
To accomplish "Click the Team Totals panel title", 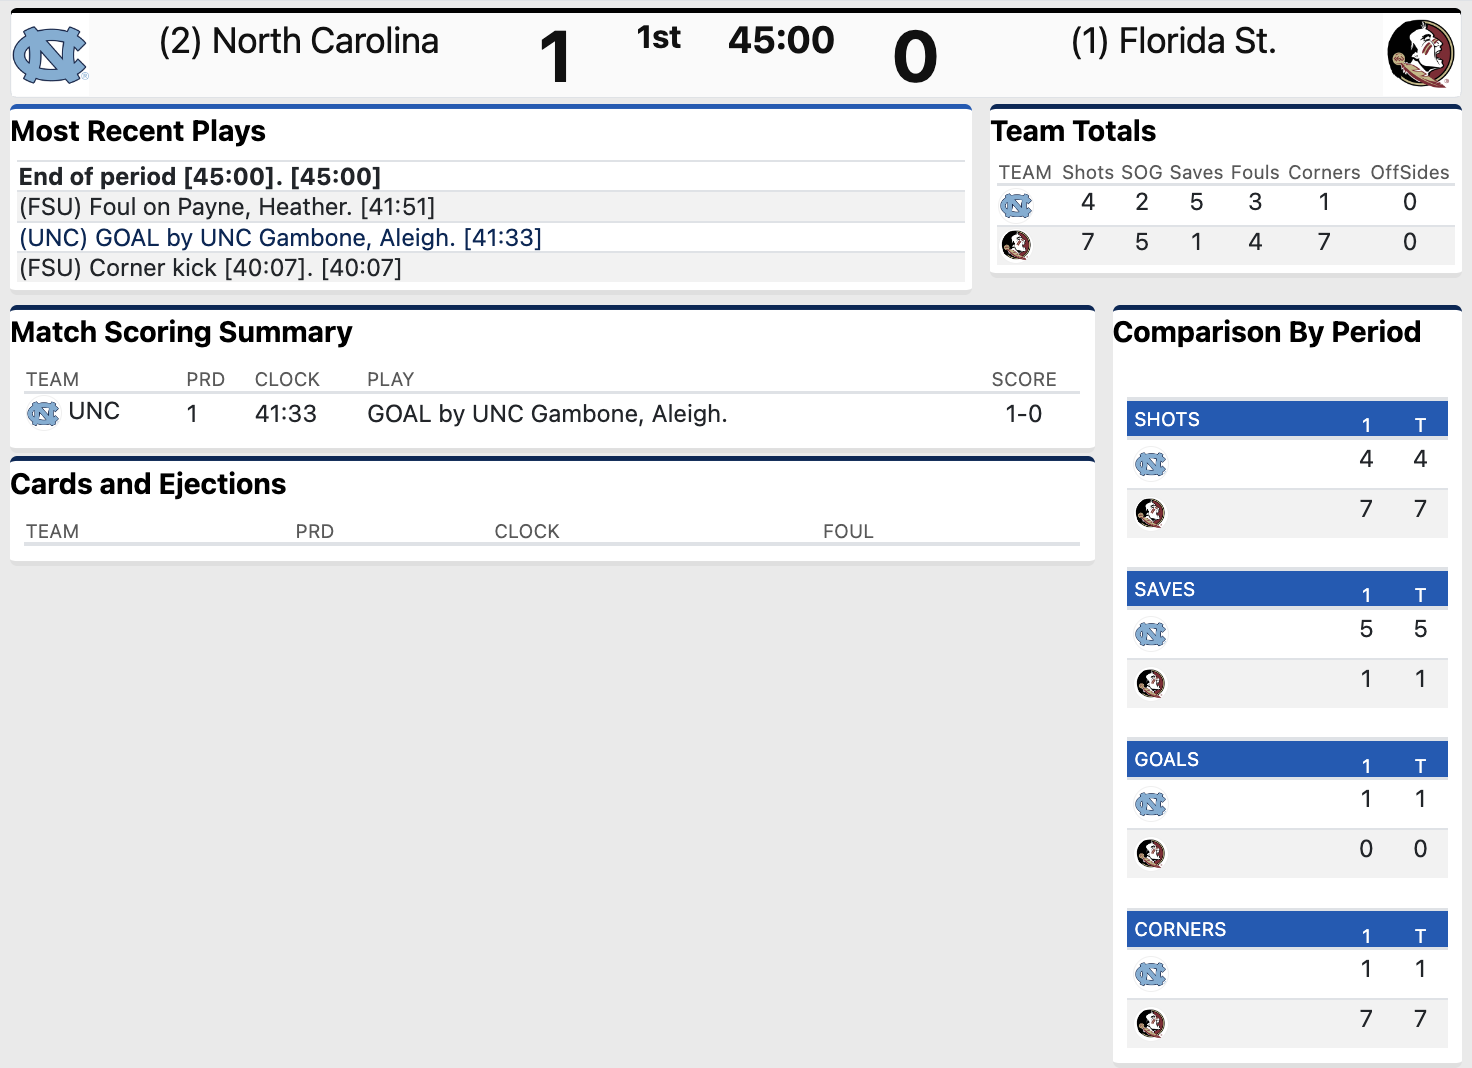I will click(1074, 131).
